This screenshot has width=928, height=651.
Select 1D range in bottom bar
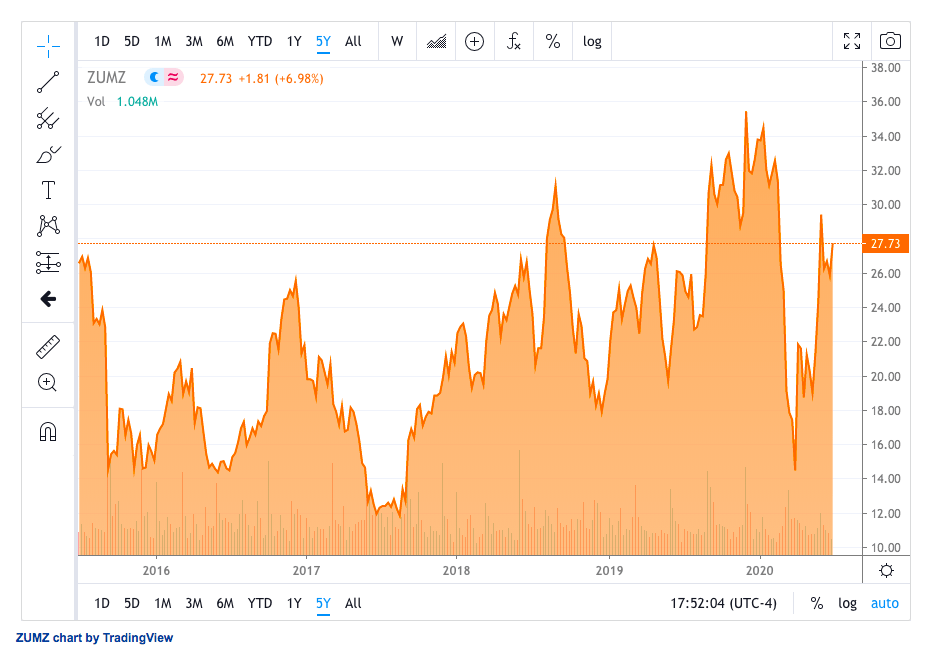click(102, 603)
